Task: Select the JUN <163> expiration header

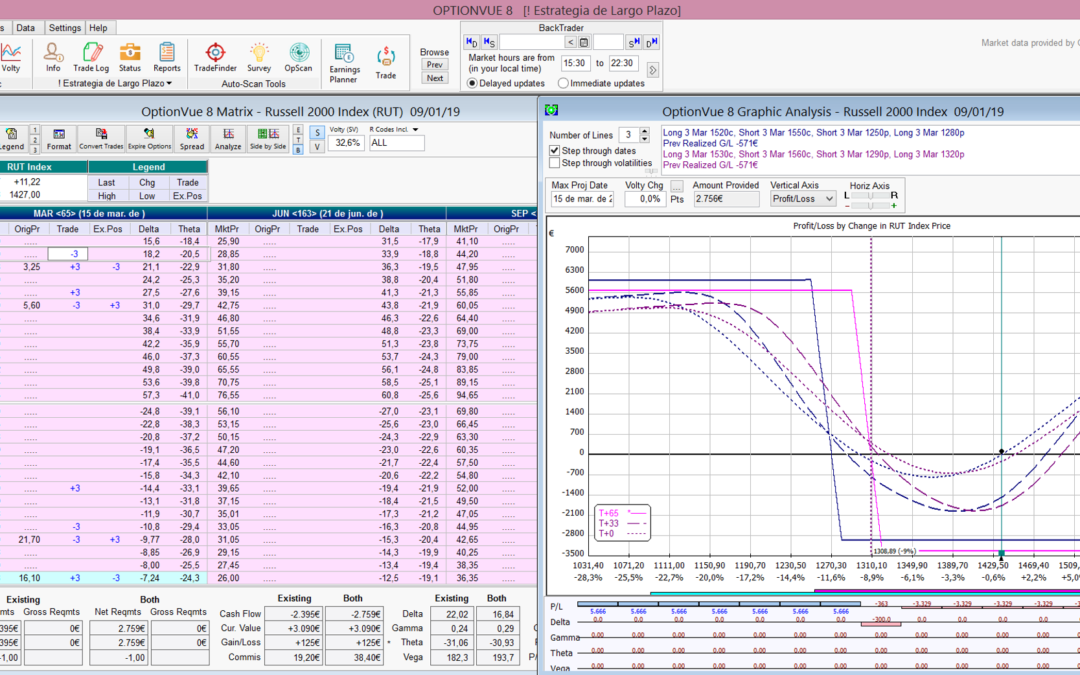Action: [x=327, y=214]
